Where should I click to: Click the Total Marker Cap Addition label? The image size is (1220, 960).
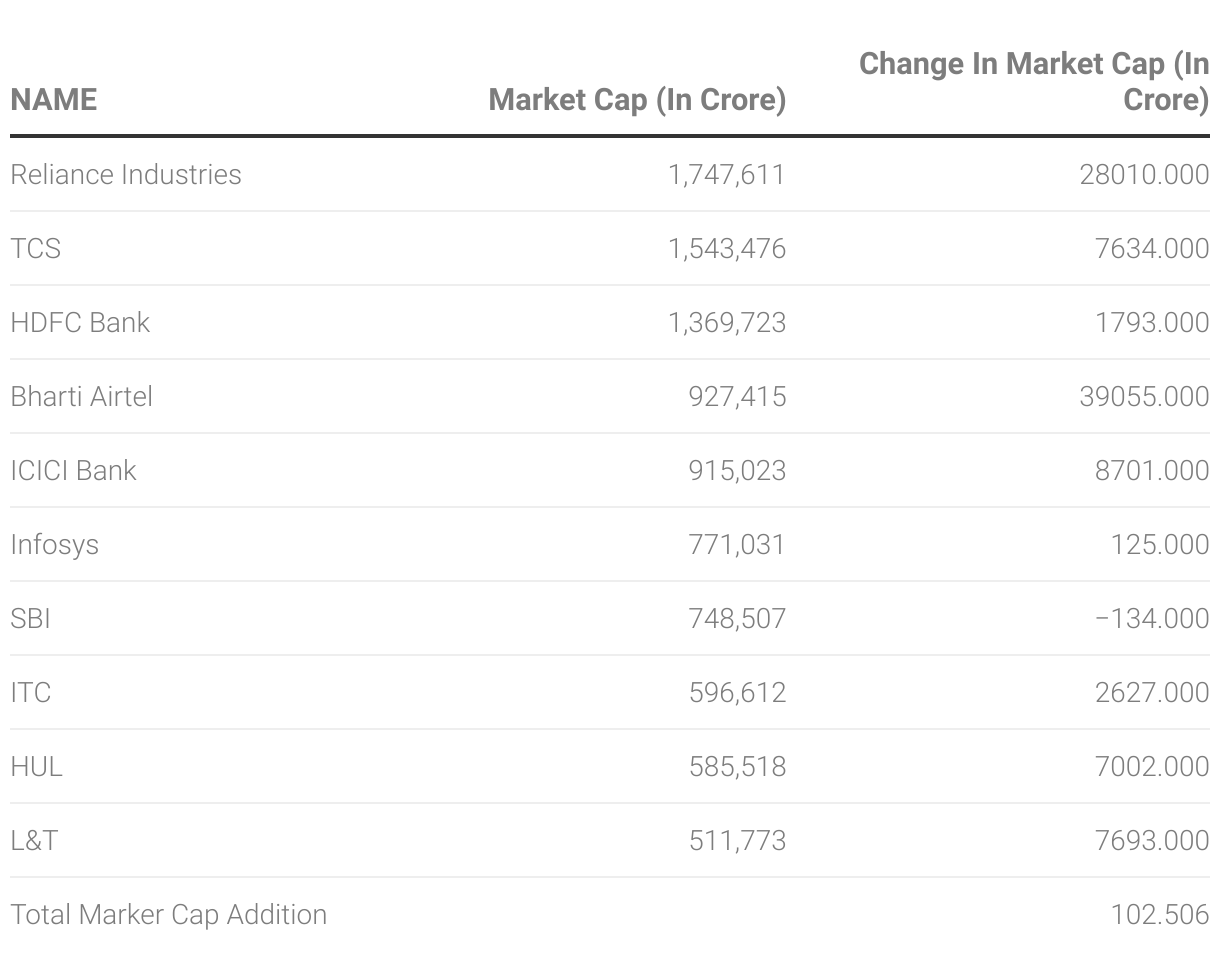tap(169, 914)
